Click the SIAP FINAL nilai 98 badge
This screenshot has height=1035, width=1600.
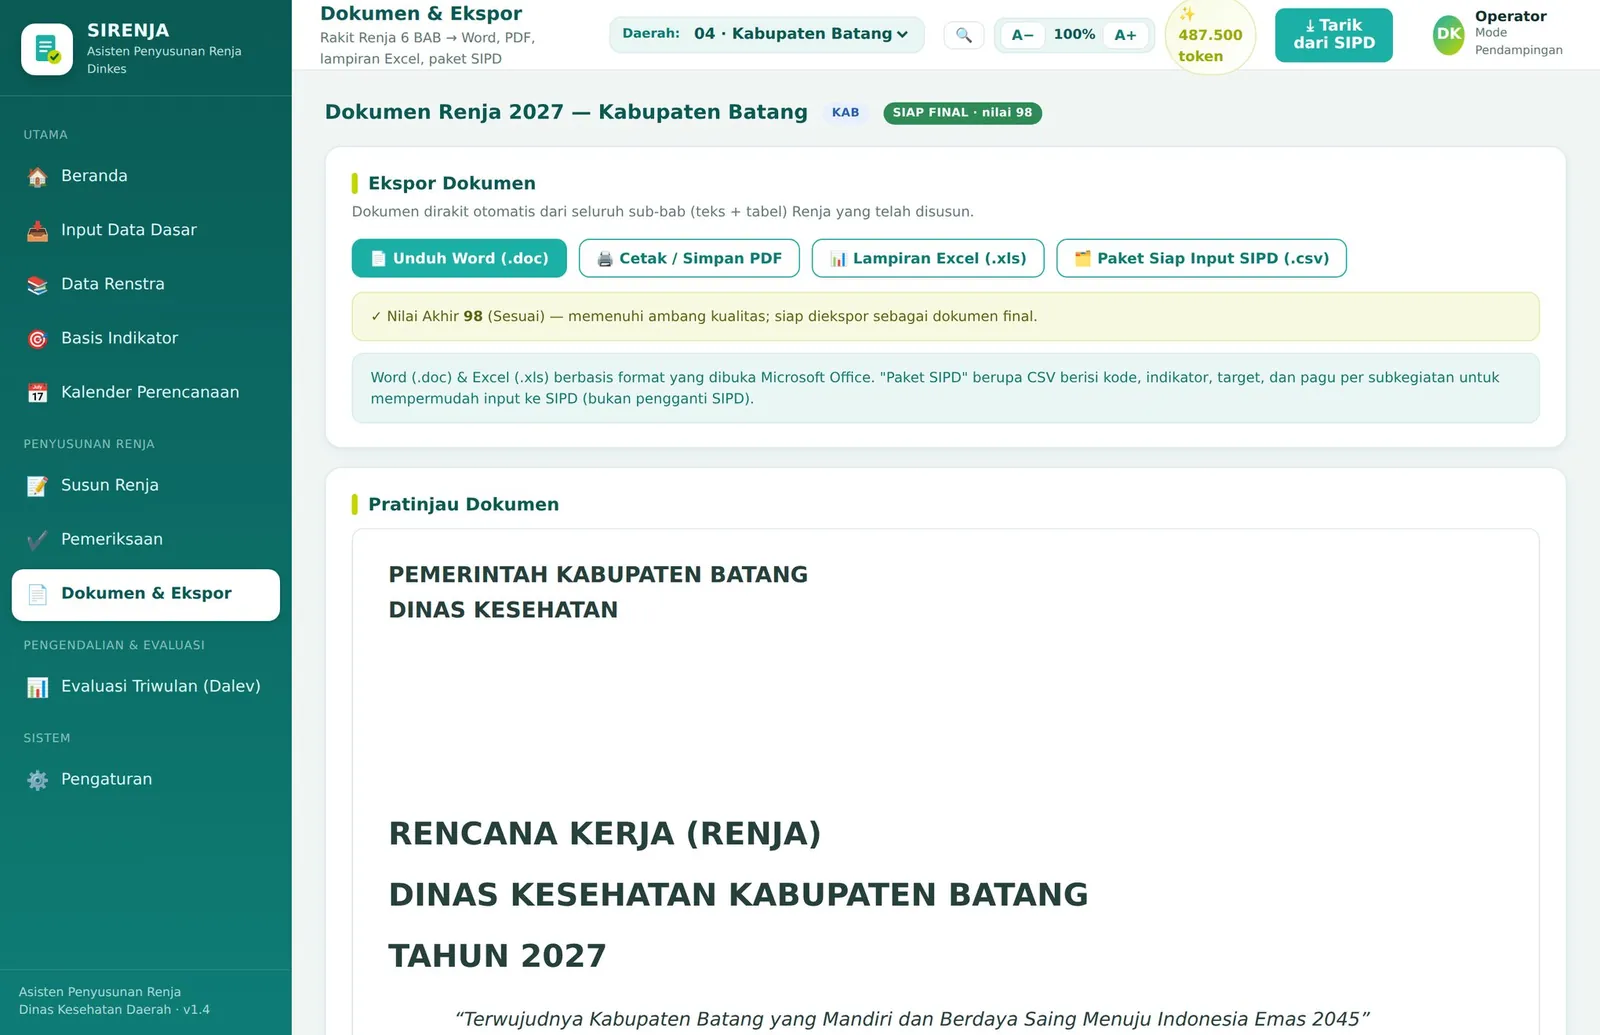[x=962, y=113]
